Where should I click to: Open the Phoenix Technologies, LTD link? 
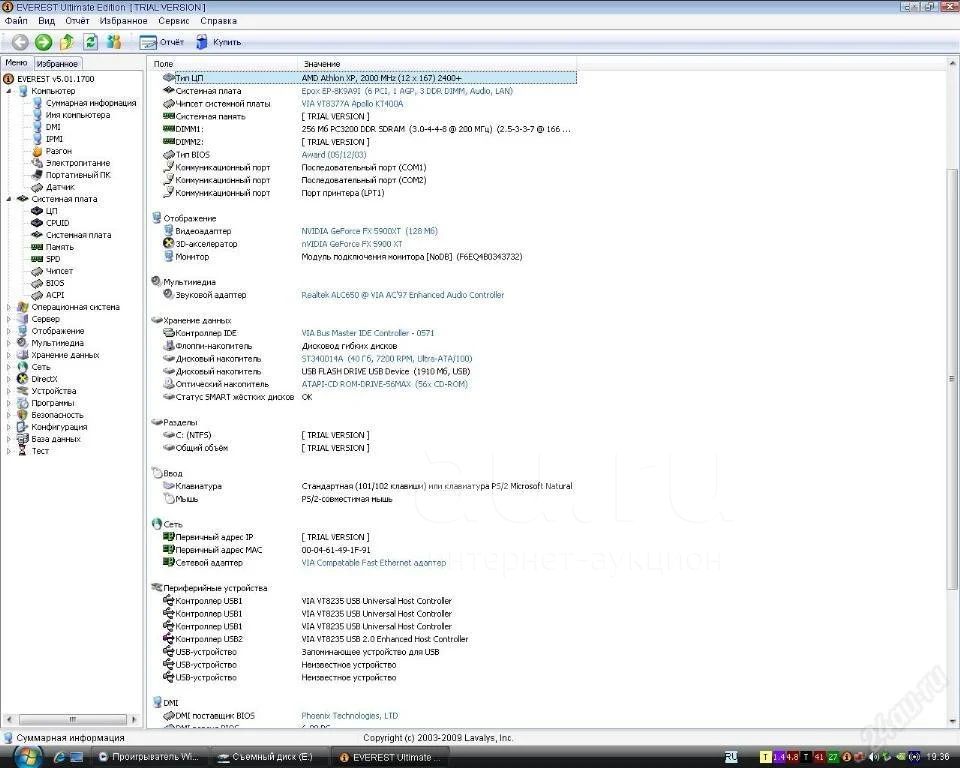pos(350,716)
